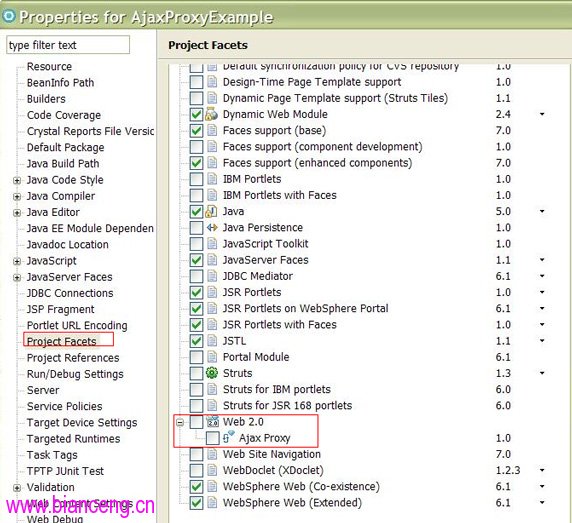Select Project Facets in the properties tree
The height and width of the screenshot is (523, 572).
[x=62, y=341]
